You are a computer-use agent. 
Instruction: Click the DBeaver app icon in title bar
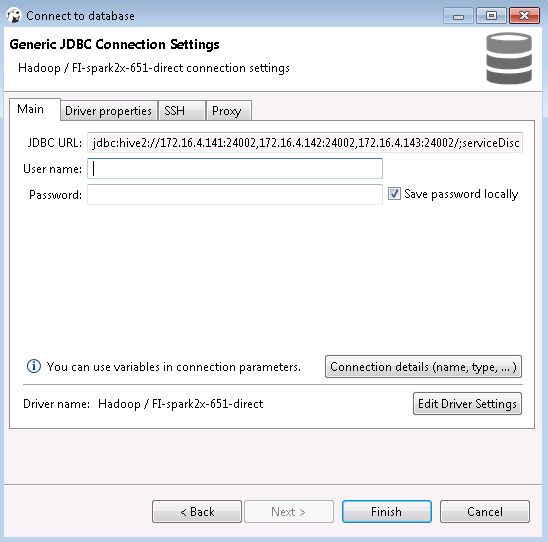pos(14,16)
